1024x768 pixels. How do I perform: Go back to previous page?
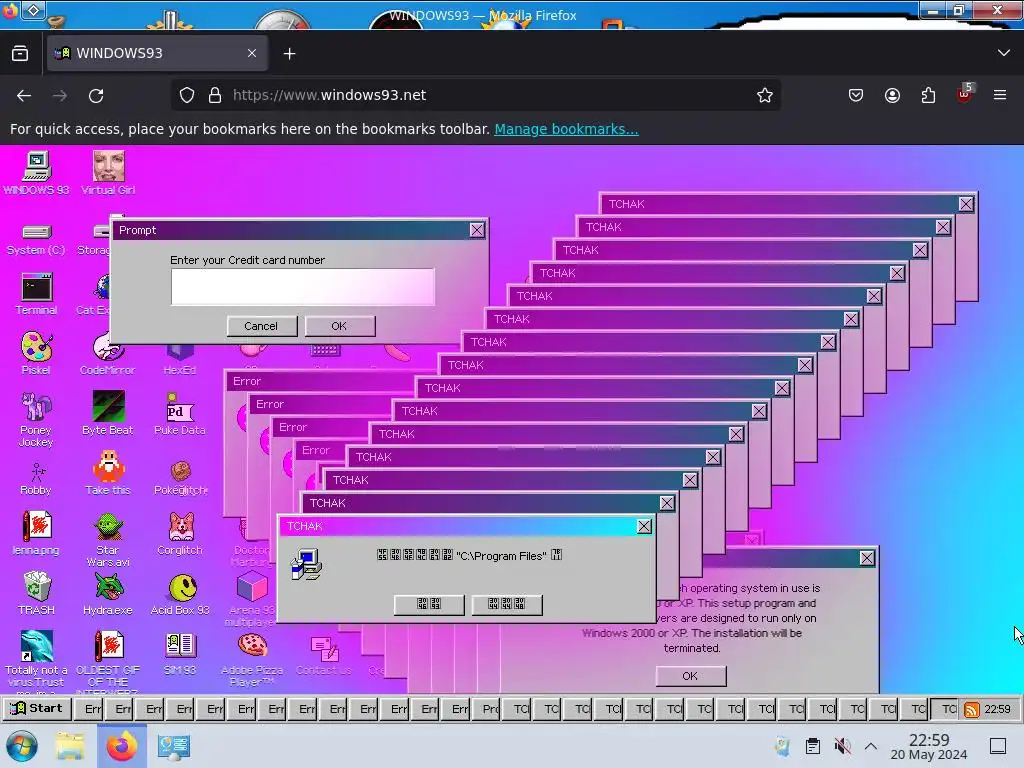pos(24,95)
